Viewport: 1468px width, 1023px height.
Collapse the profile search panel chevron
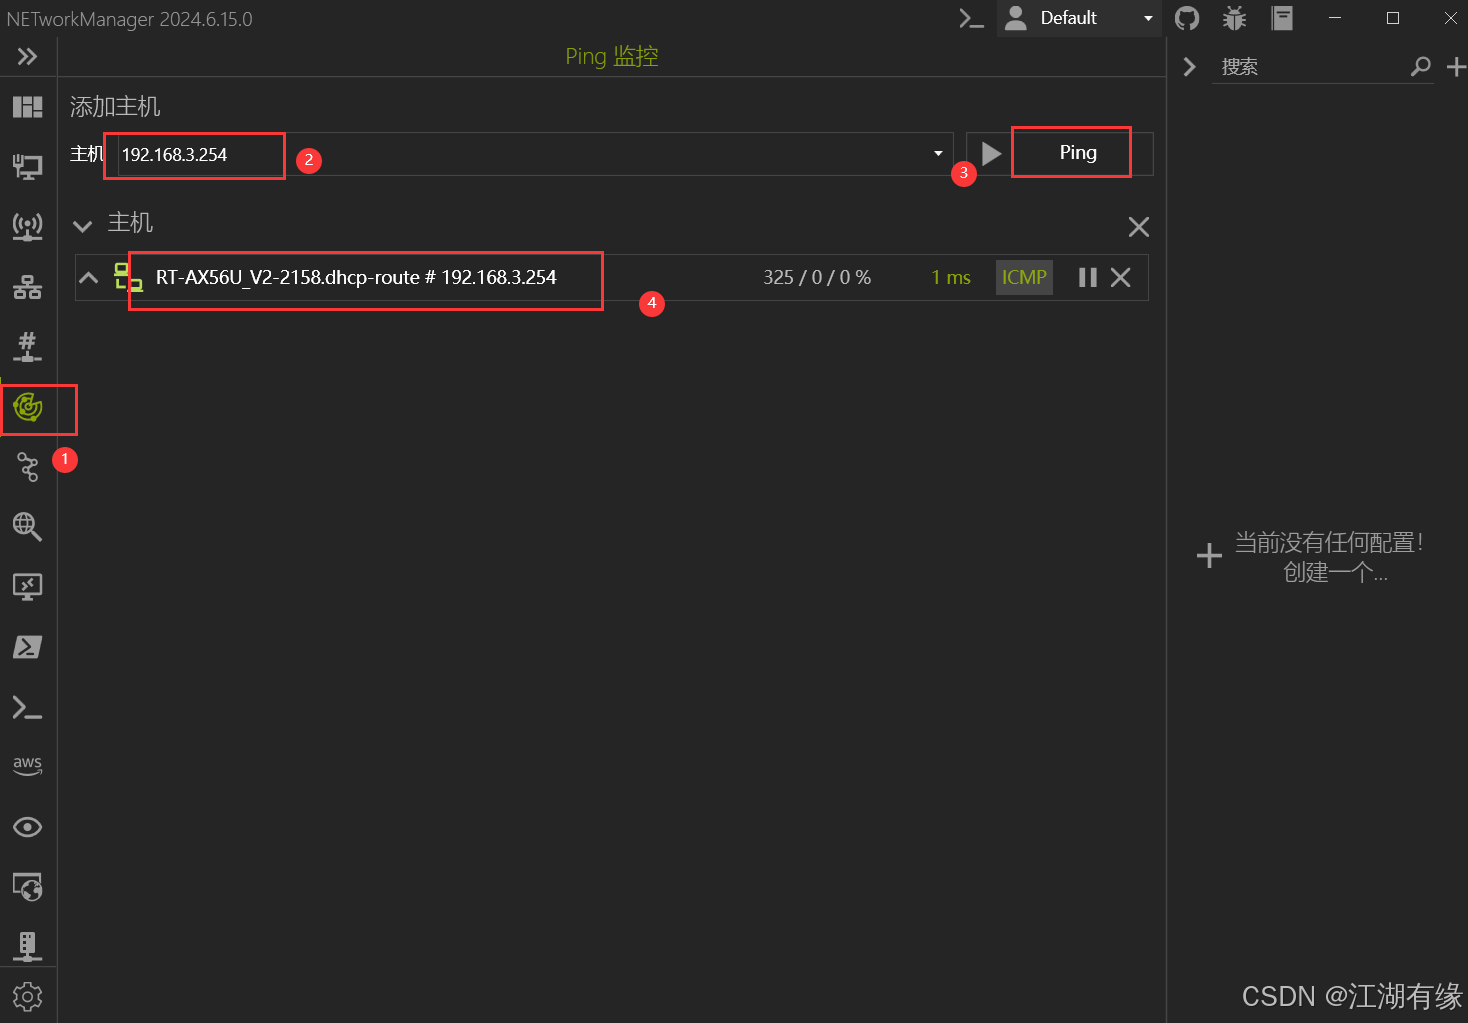[1188, 66]
